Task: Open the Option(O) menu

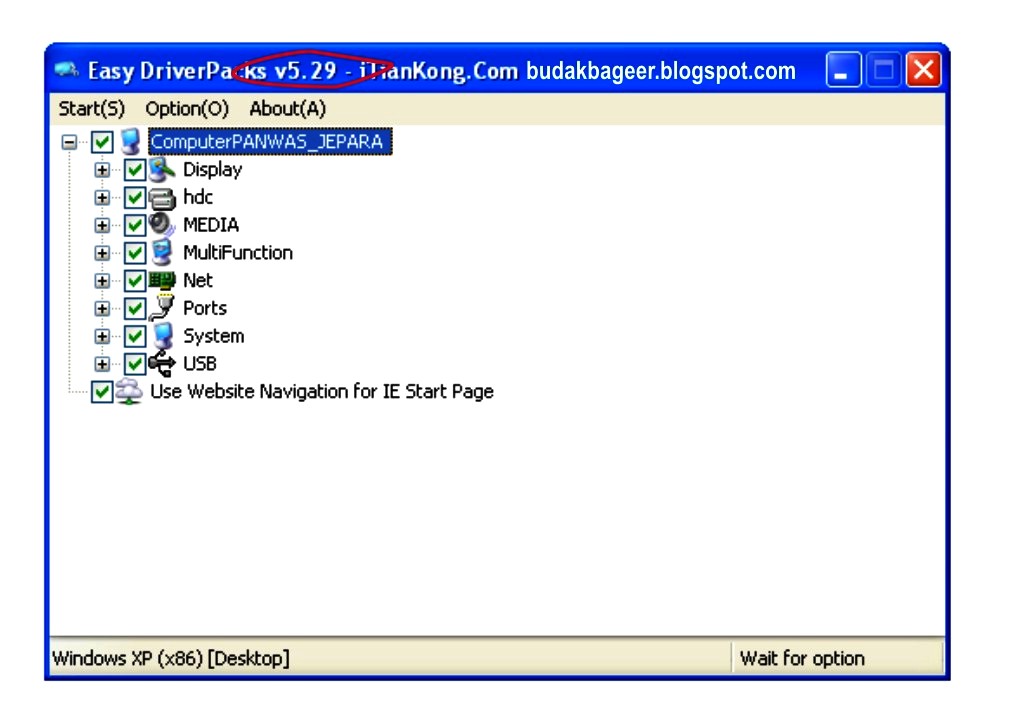Action: pyautogui.click(x=187, y=108)
